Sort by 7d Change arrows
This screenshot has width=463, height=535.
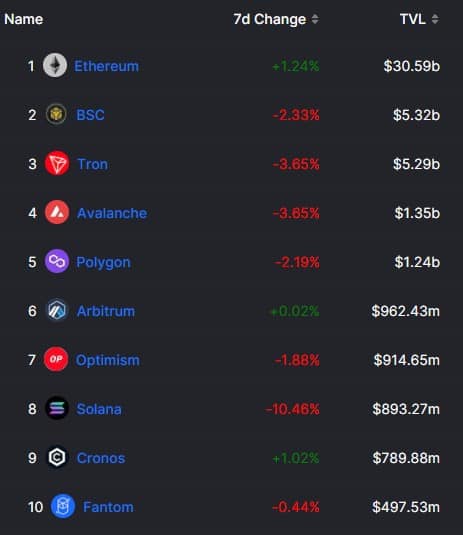(315, 19)
